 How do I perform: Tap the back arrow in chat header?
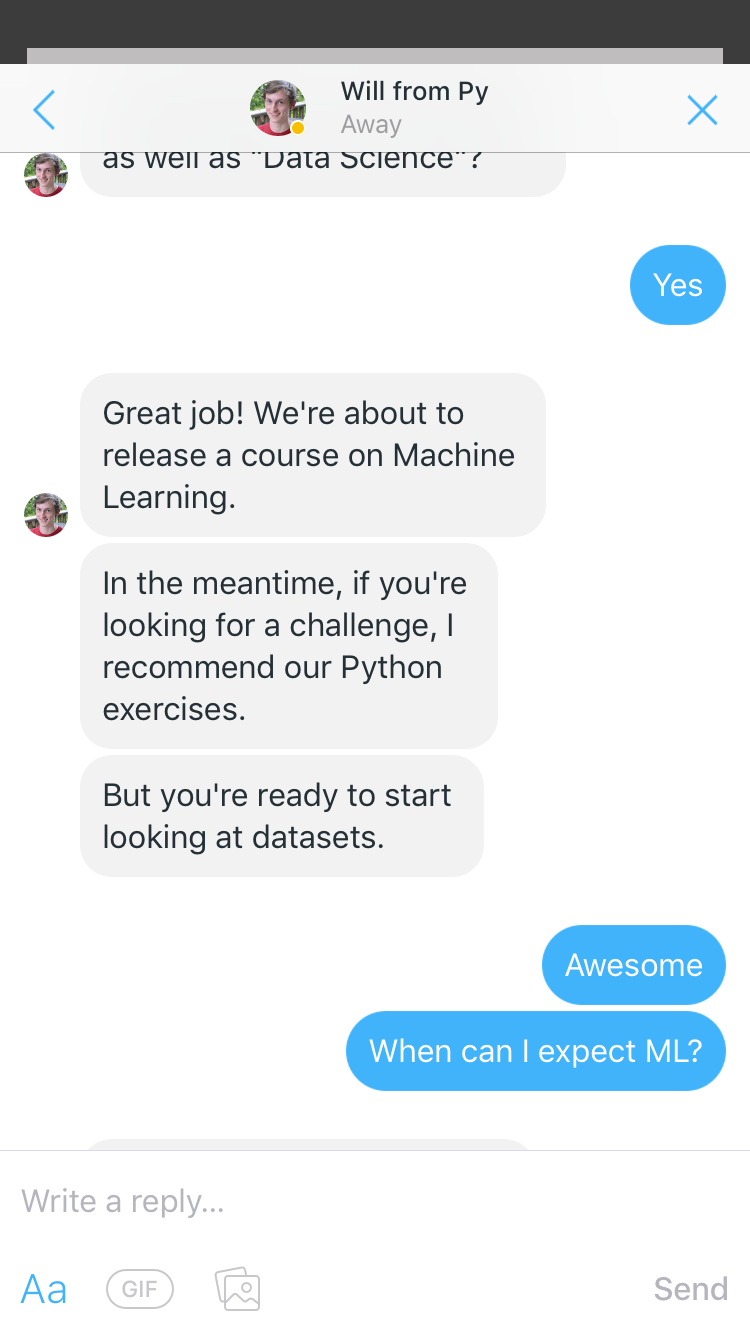pyautogui.click(x=44, y=110)
